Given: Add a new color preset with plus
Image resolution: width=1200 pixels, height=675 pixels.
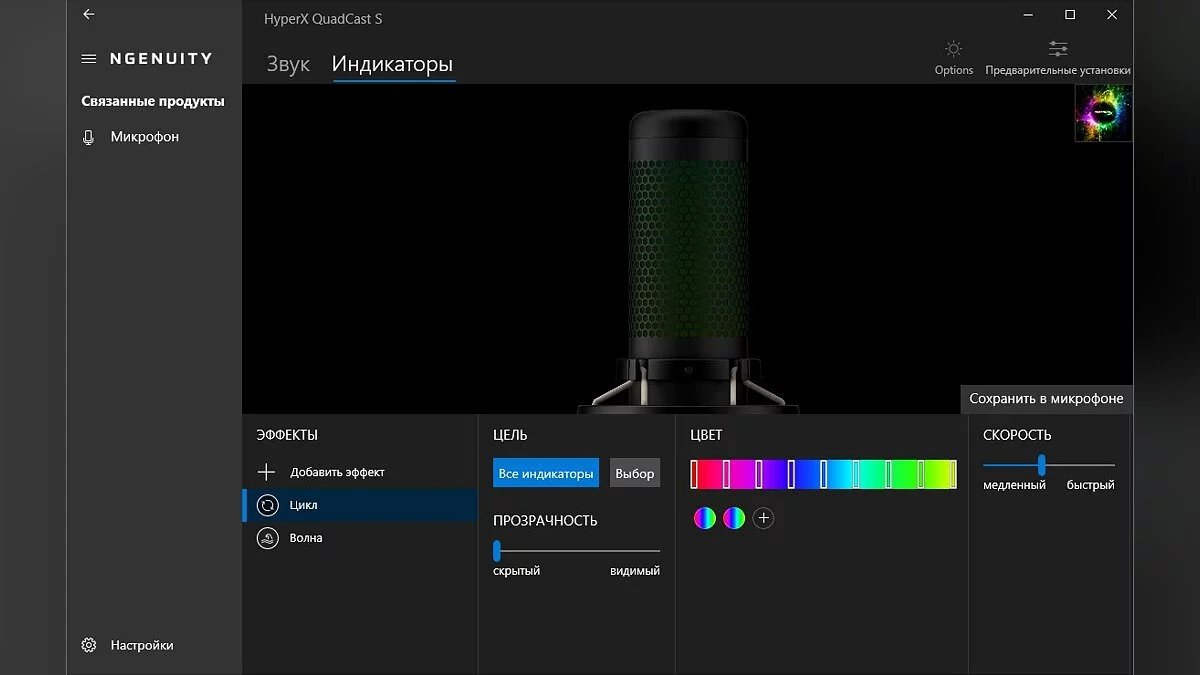Looking at the screenshot, I should click(763, 518).
